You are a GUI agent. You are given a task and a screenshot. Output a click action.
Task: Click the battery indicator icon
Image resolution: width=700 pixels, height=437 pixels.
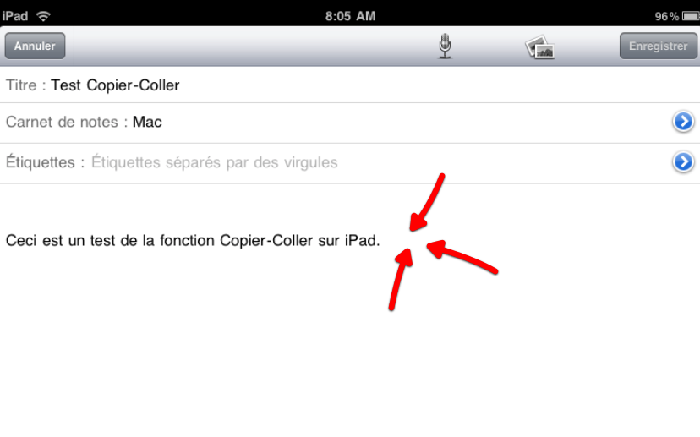point(691,17)
